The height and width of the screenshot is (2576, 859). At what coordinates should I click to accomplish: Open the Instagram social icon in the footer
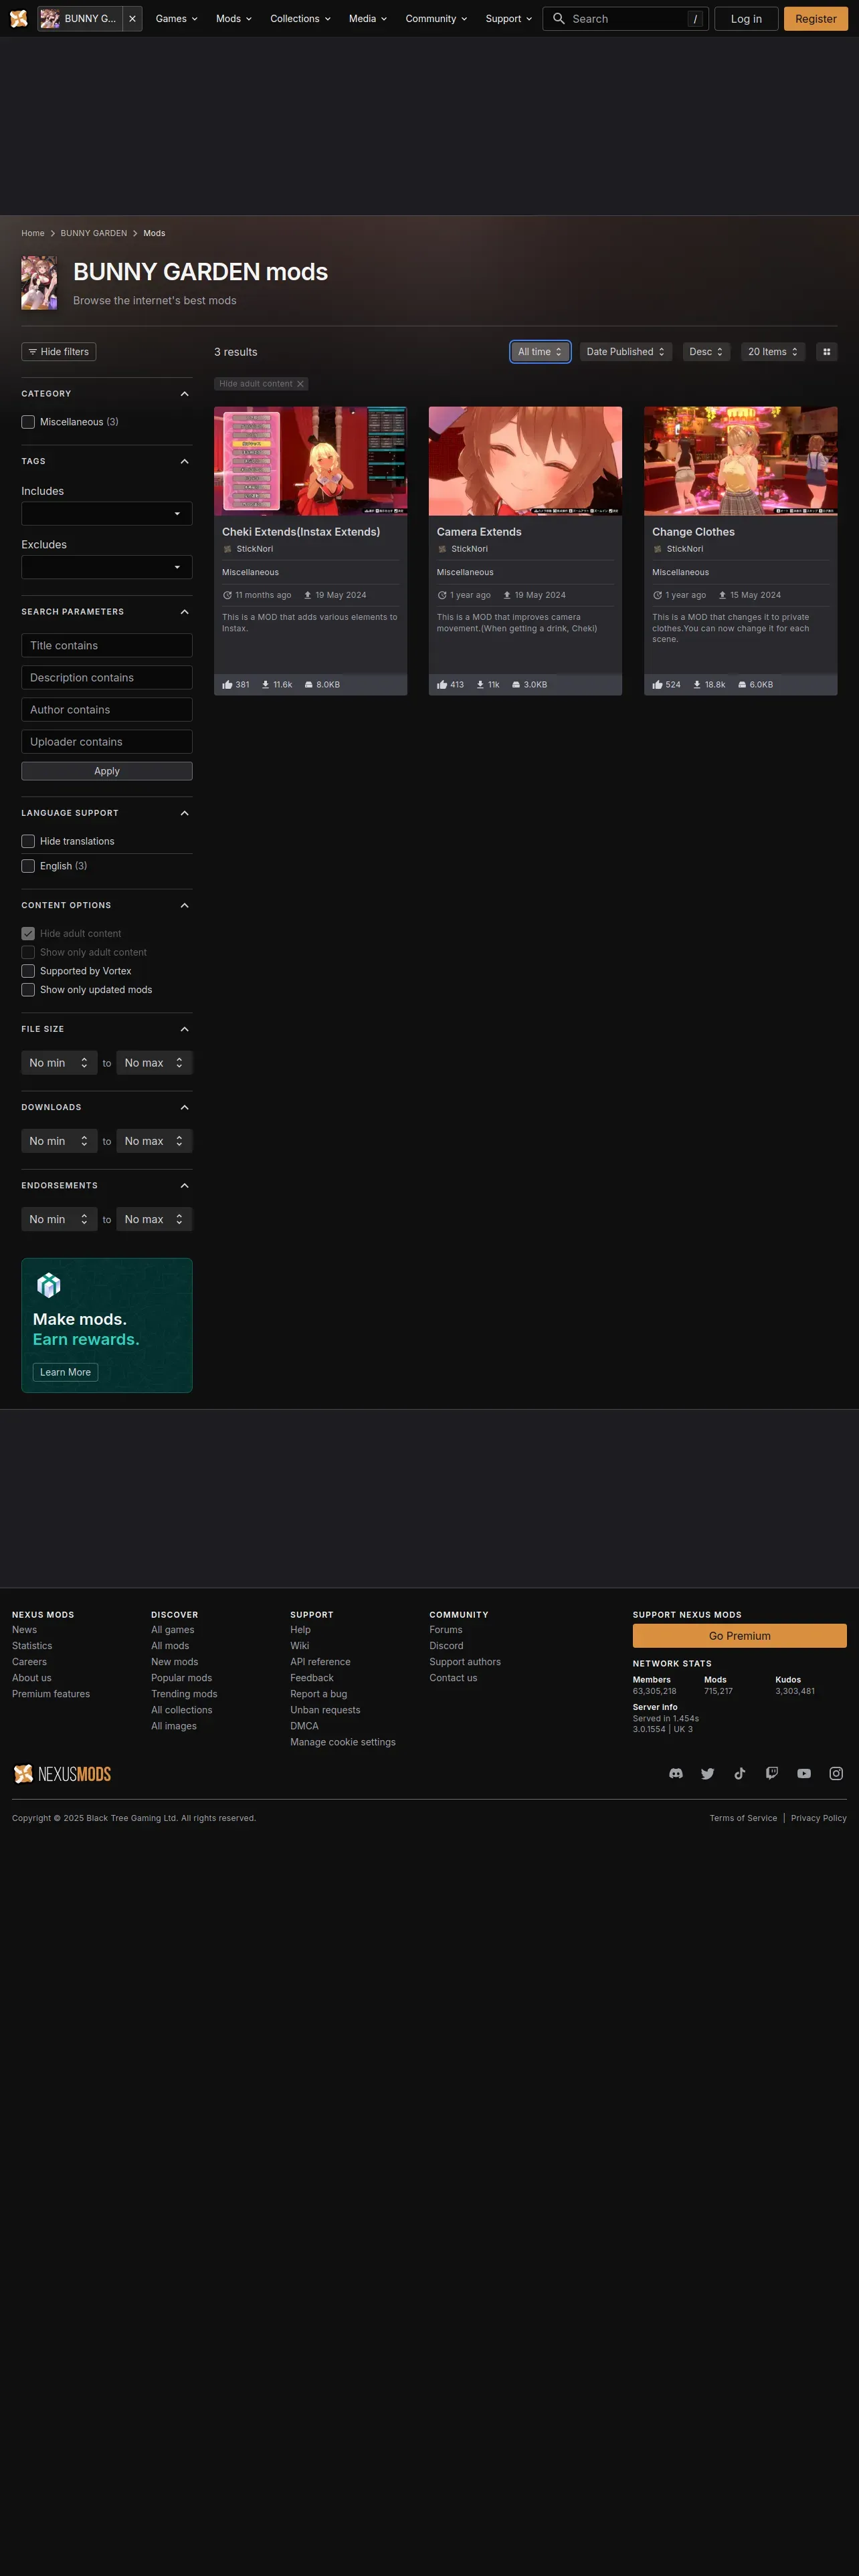[836, 1773]
